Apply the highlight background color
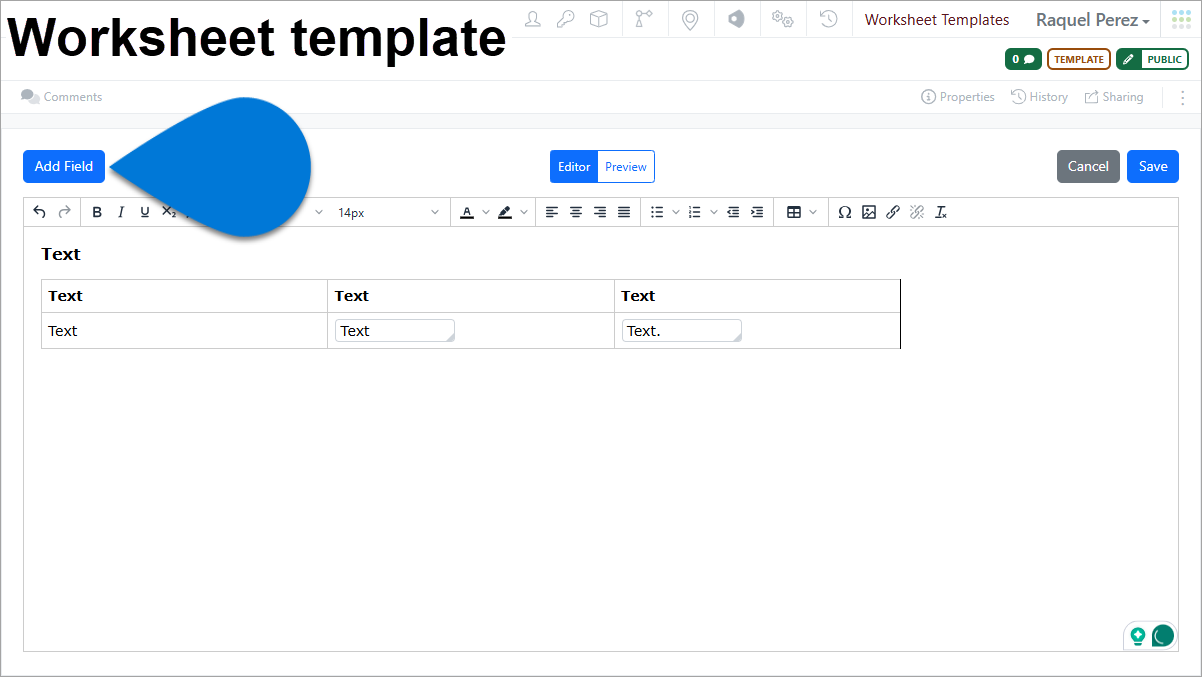 (505, 212)
